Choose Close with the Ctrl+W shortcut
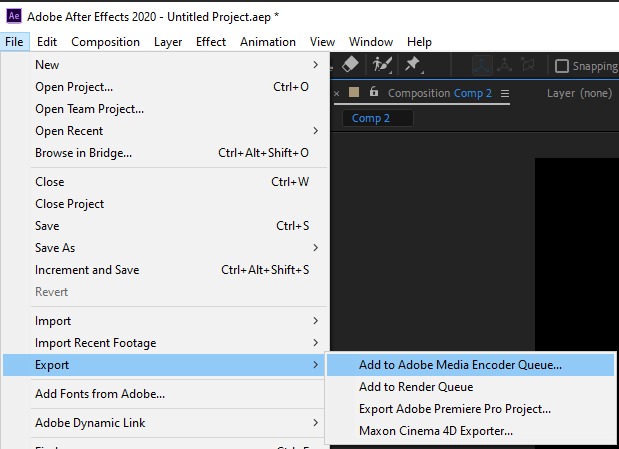Screen dimensions: 619x449 point(166,182)
